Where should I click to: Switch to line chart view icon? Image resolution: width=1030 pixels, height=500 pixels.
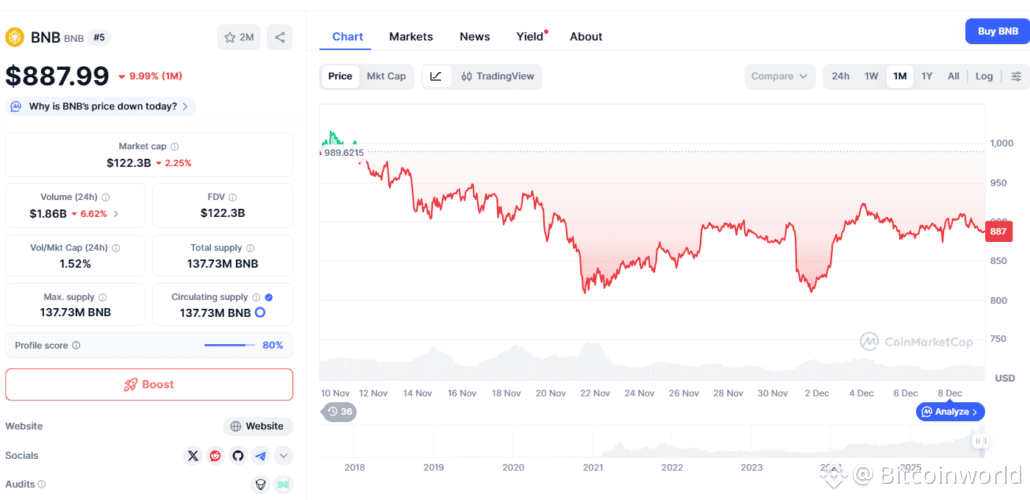click(x=436, y=76)
